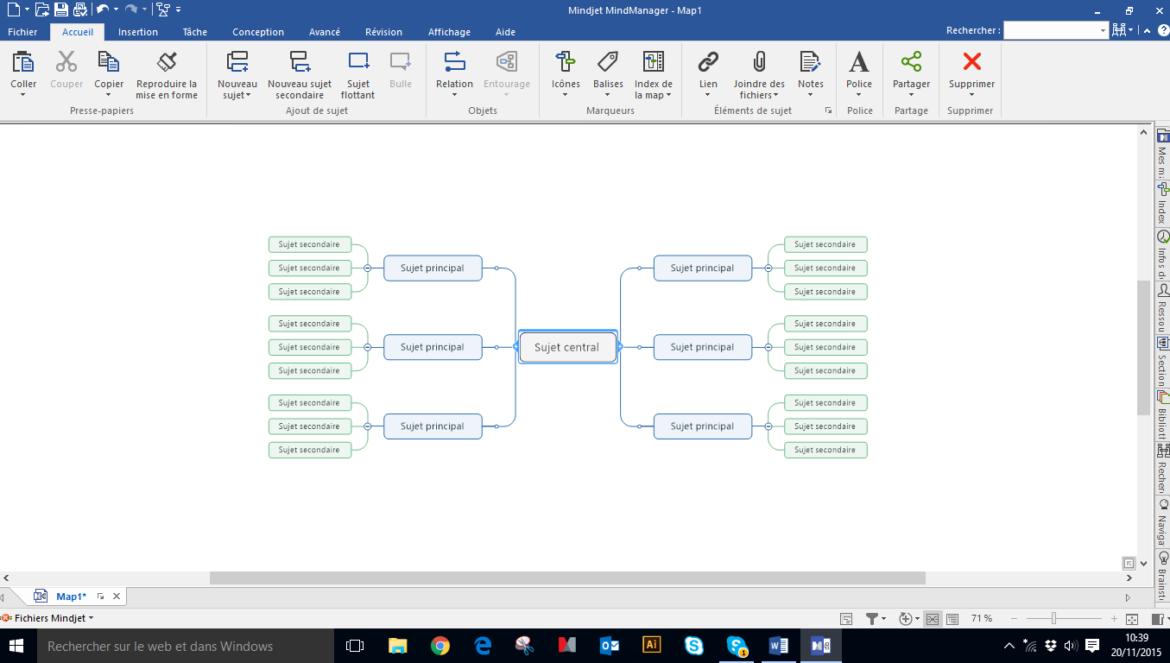This screenshot has width=1170, height=663.
Task: Add a Sujet flottant to the map
Action: tap(358, 63)
